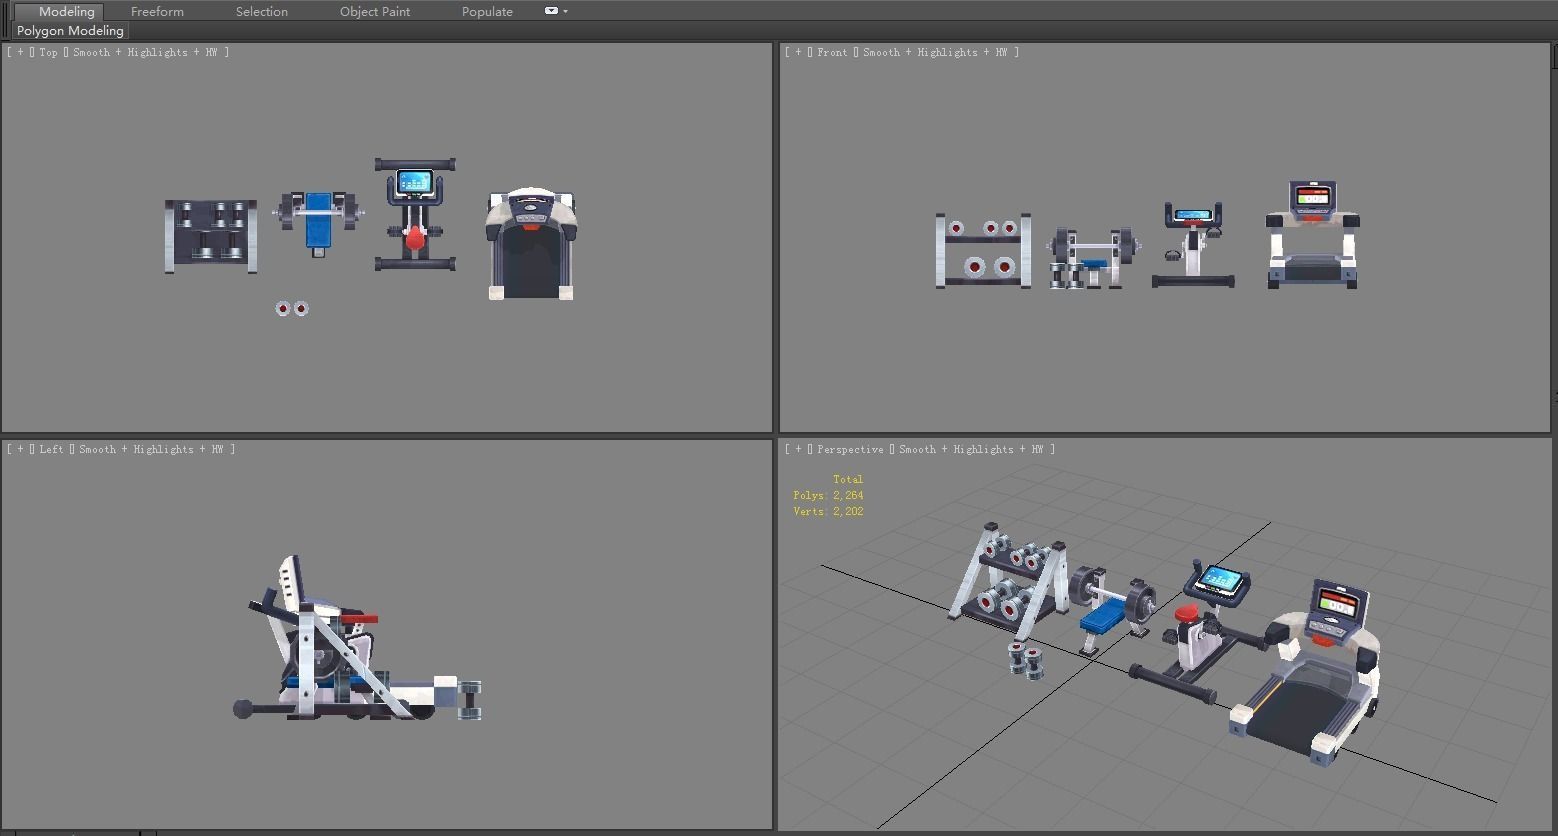This screenshot has height=836, width=1558.
Task: Select the dumbbell rack in the Top viewport
Action: tap(211, 236)
